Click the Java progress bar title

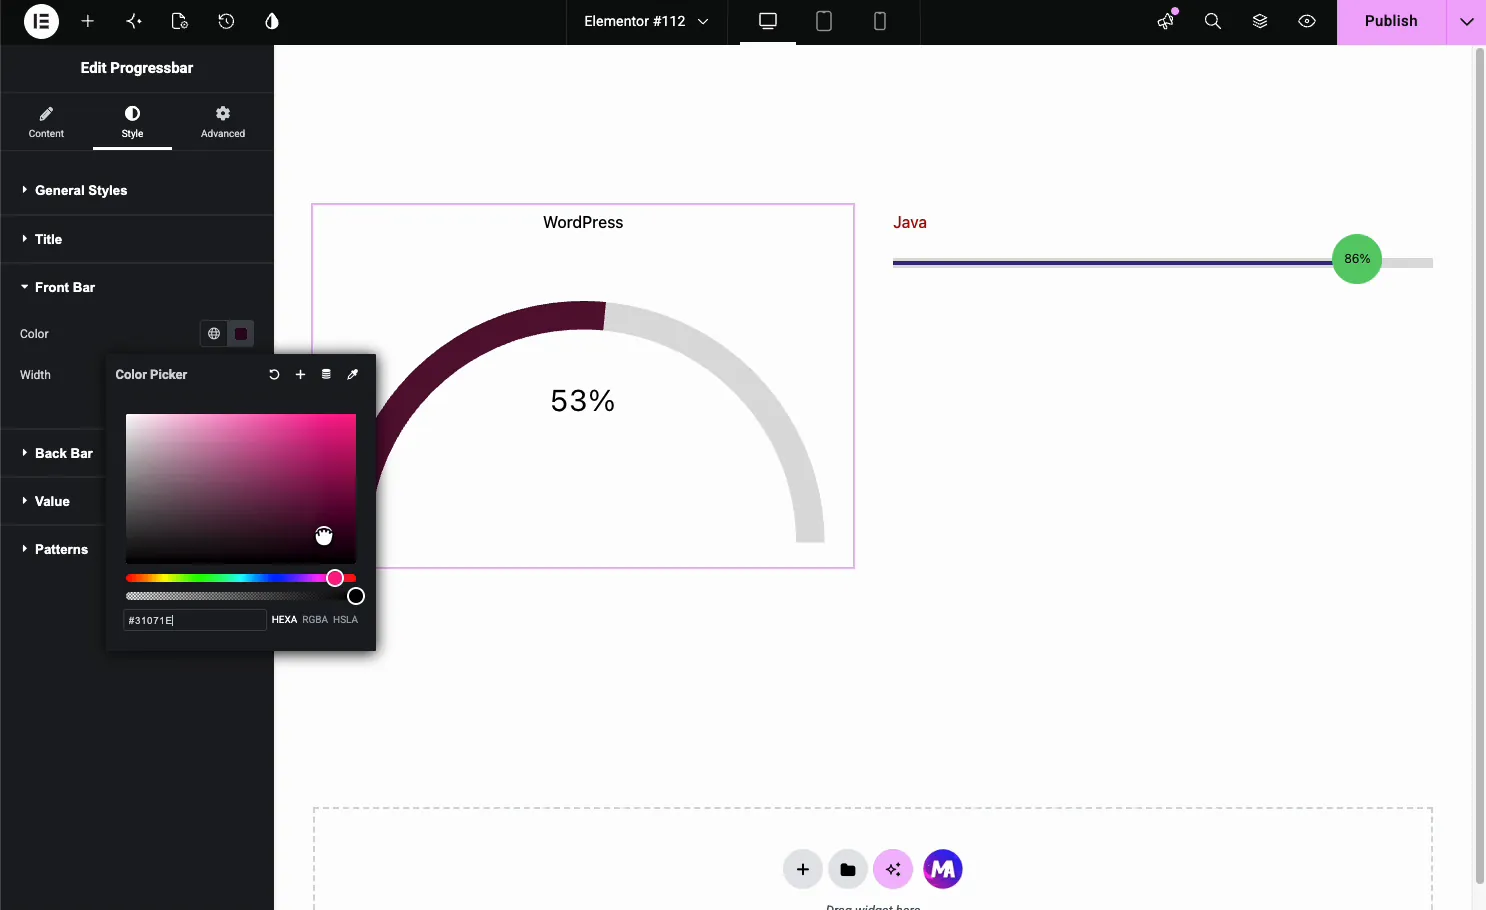(x=910, y=222)
